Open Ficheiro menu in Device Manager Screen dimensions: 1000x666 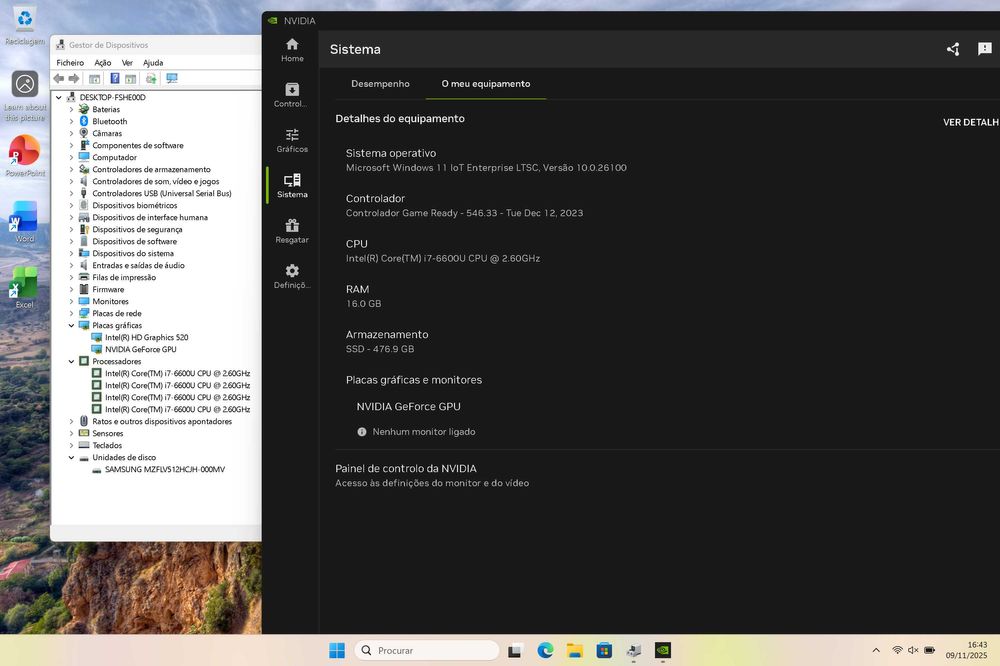pyautogui.click(x=70, y=63)
